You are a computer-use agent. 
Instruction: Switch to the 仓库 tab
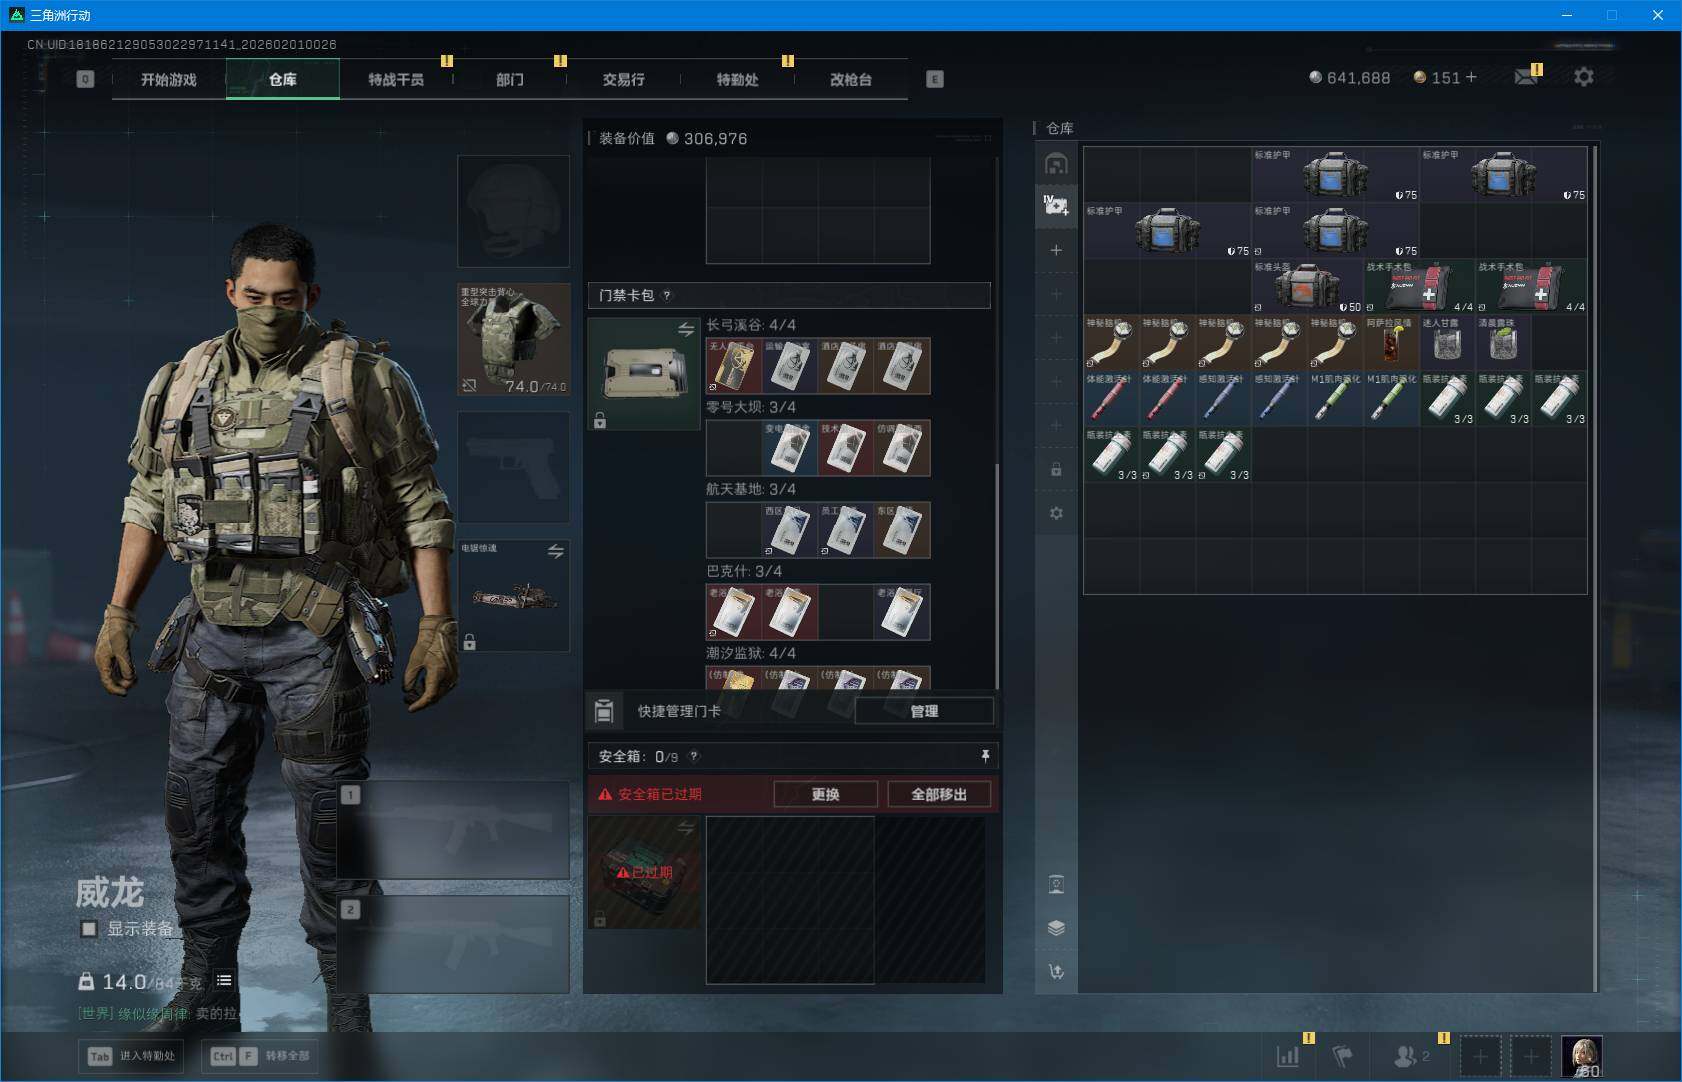[x=283, y=79]
